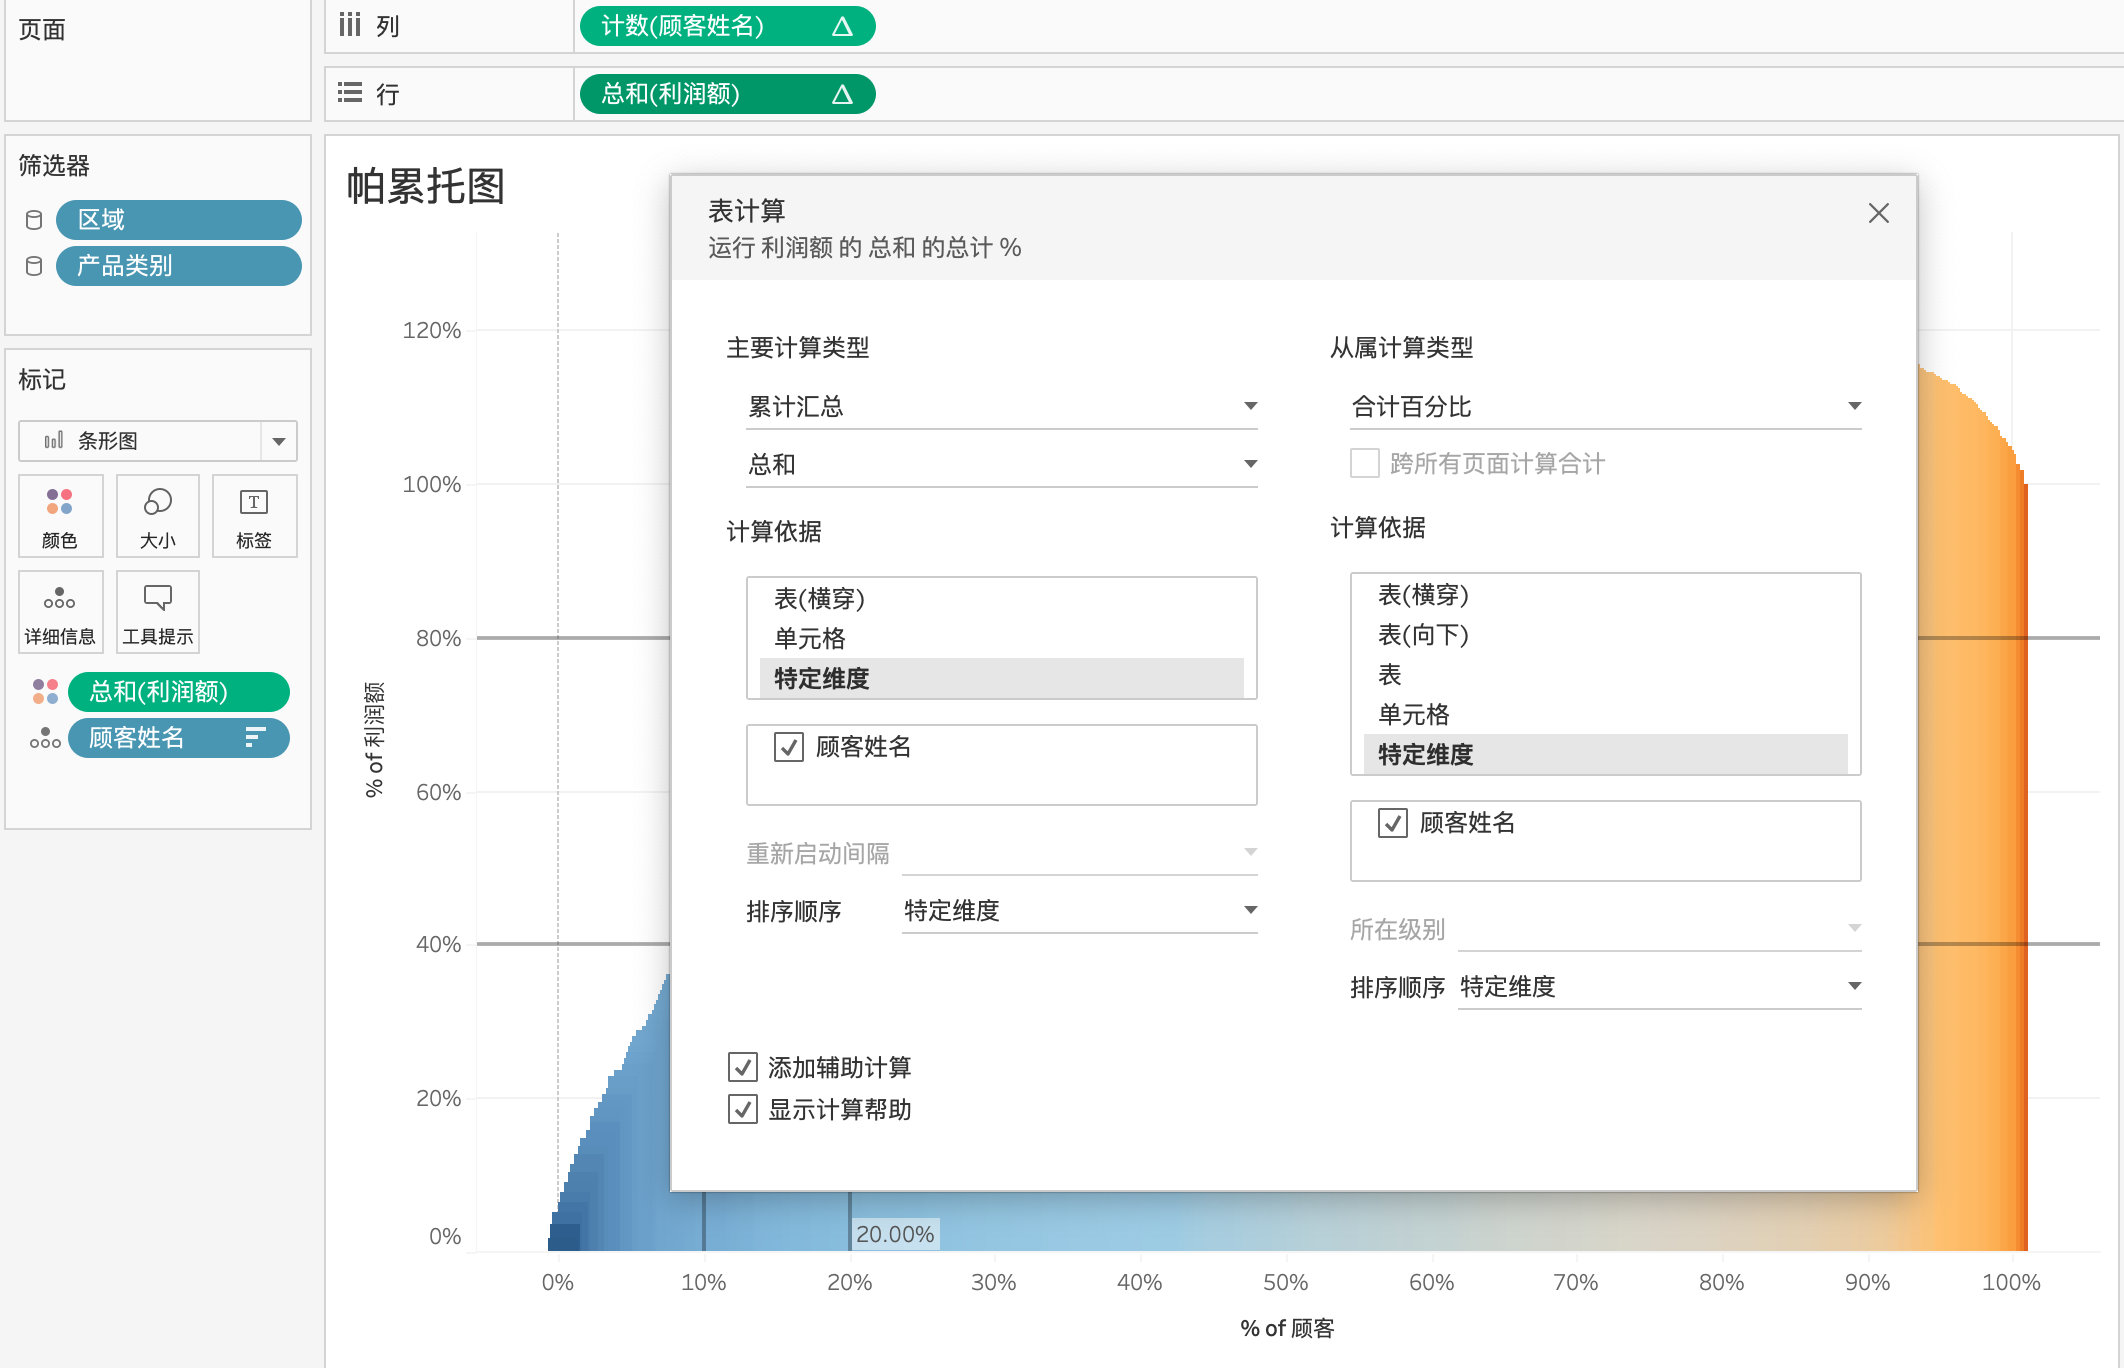Click the delta icon on 计数(顾客姓名) pill

(x=846, y=26)
